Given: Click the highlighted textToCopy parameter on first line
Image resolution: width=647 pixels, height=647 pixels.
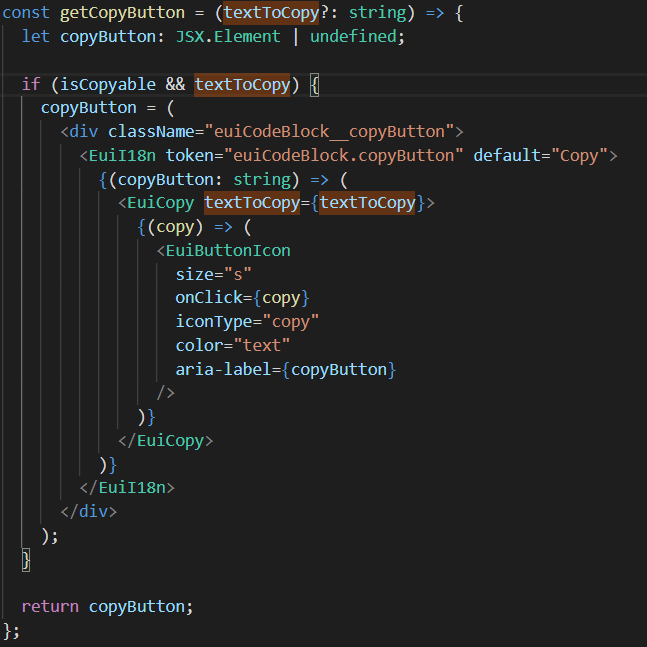Looking at the screenshot, I should pyautogui.click(x=271, y=13).
